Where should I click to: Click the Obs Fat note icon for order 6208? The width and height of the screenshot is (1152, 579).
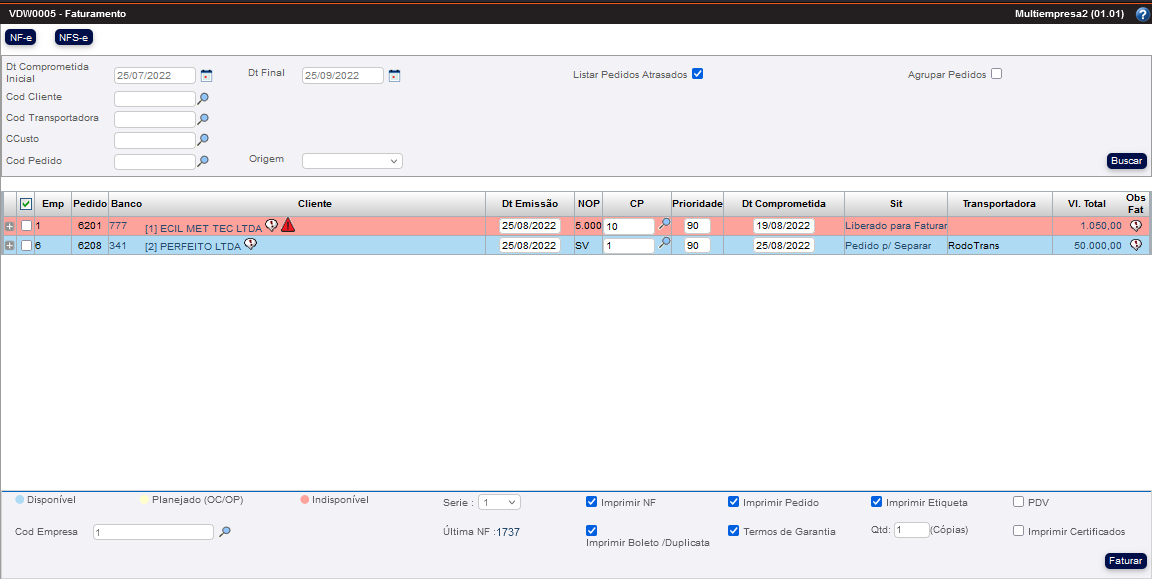click(1135, 245)
